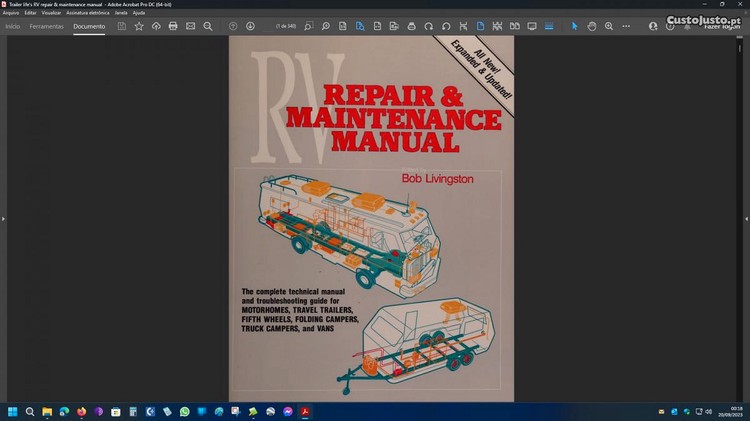Expand the left navigation pane arrow

(3, 218)
